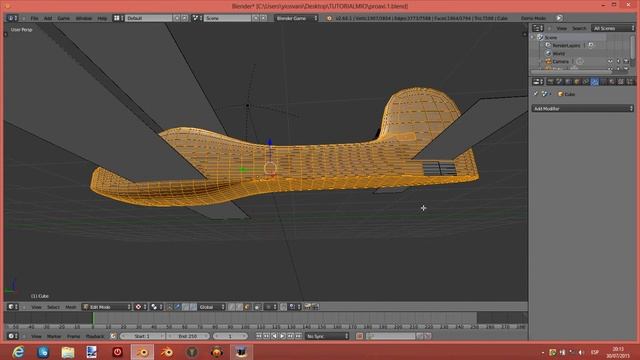Click the screen layout browse icon

tap(118, 18)
